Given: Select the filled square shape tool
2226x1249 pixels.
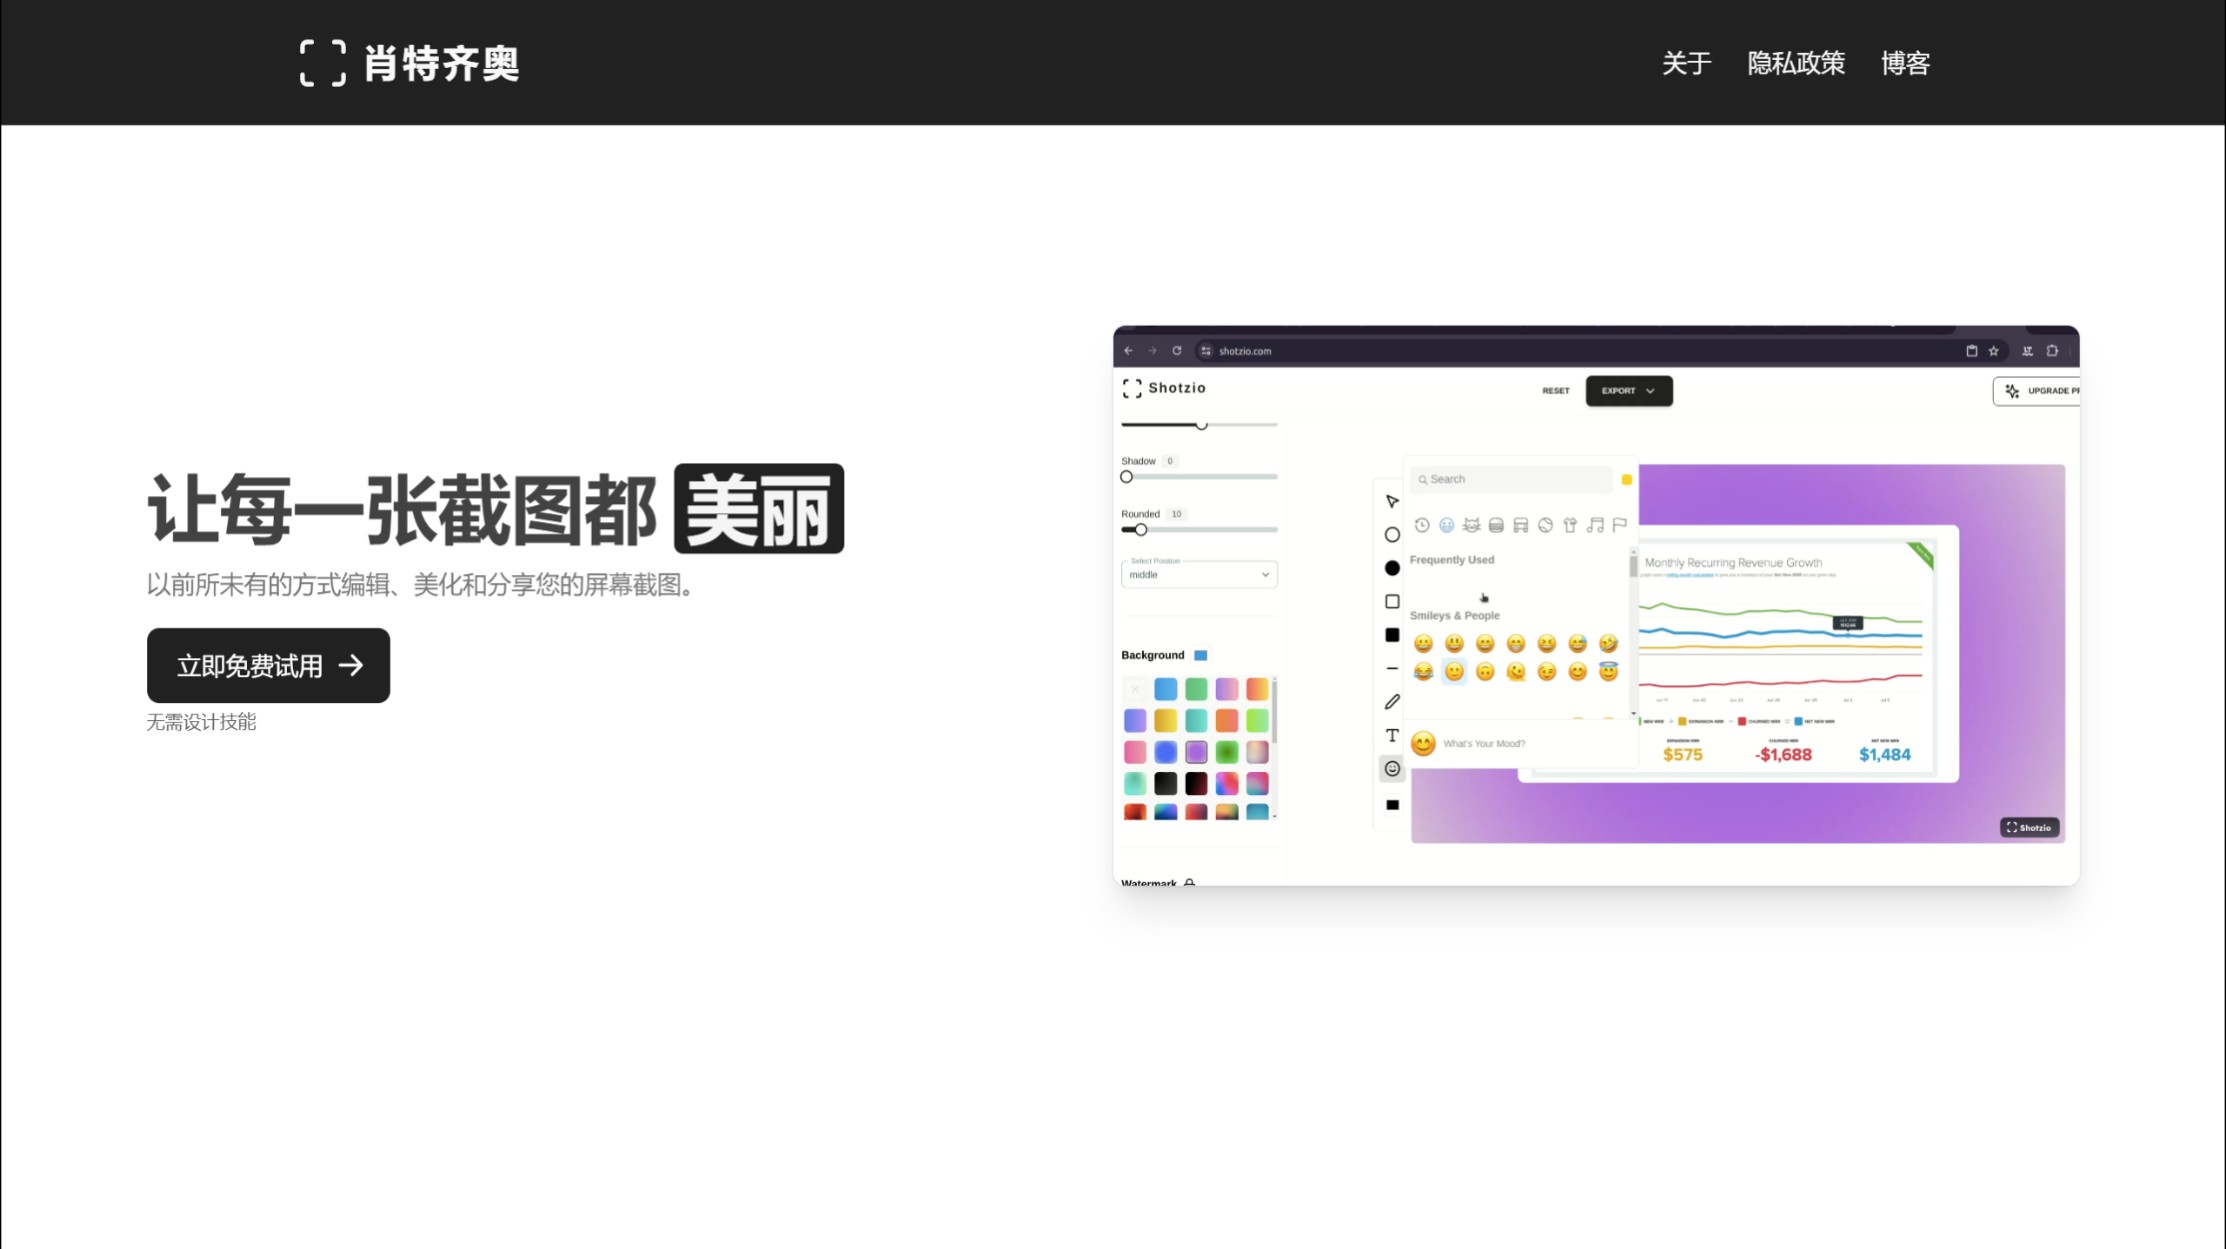Looking at the screenshot, I should click(1392, 637).
